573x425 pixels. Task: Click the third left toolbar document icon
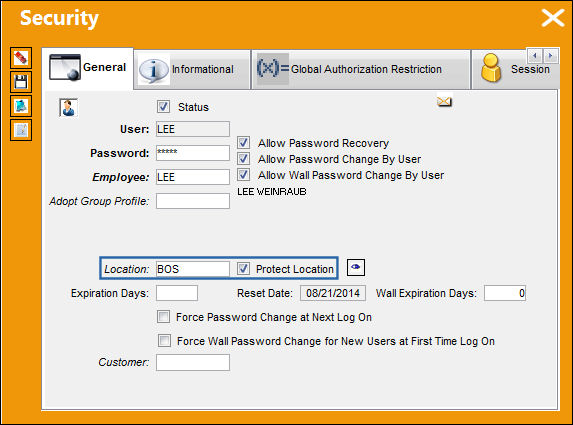[x=21, y=106]
